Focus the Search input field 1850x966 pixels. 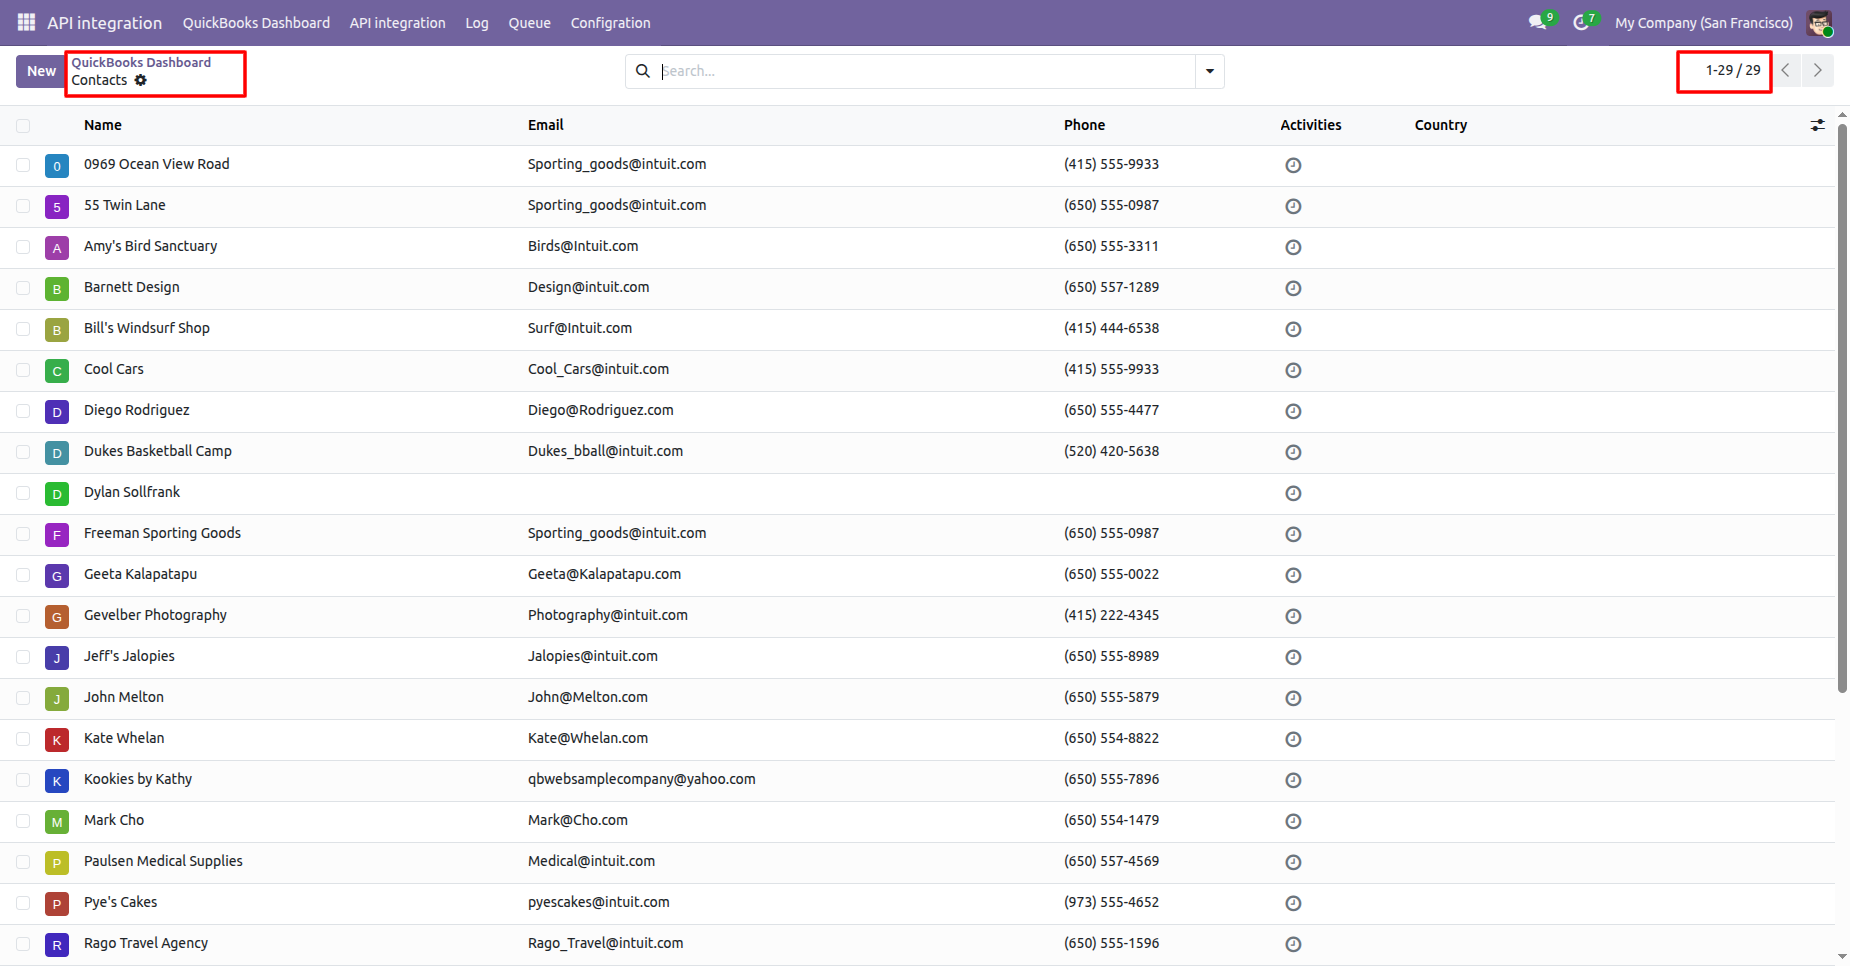[x=926, y=71]
